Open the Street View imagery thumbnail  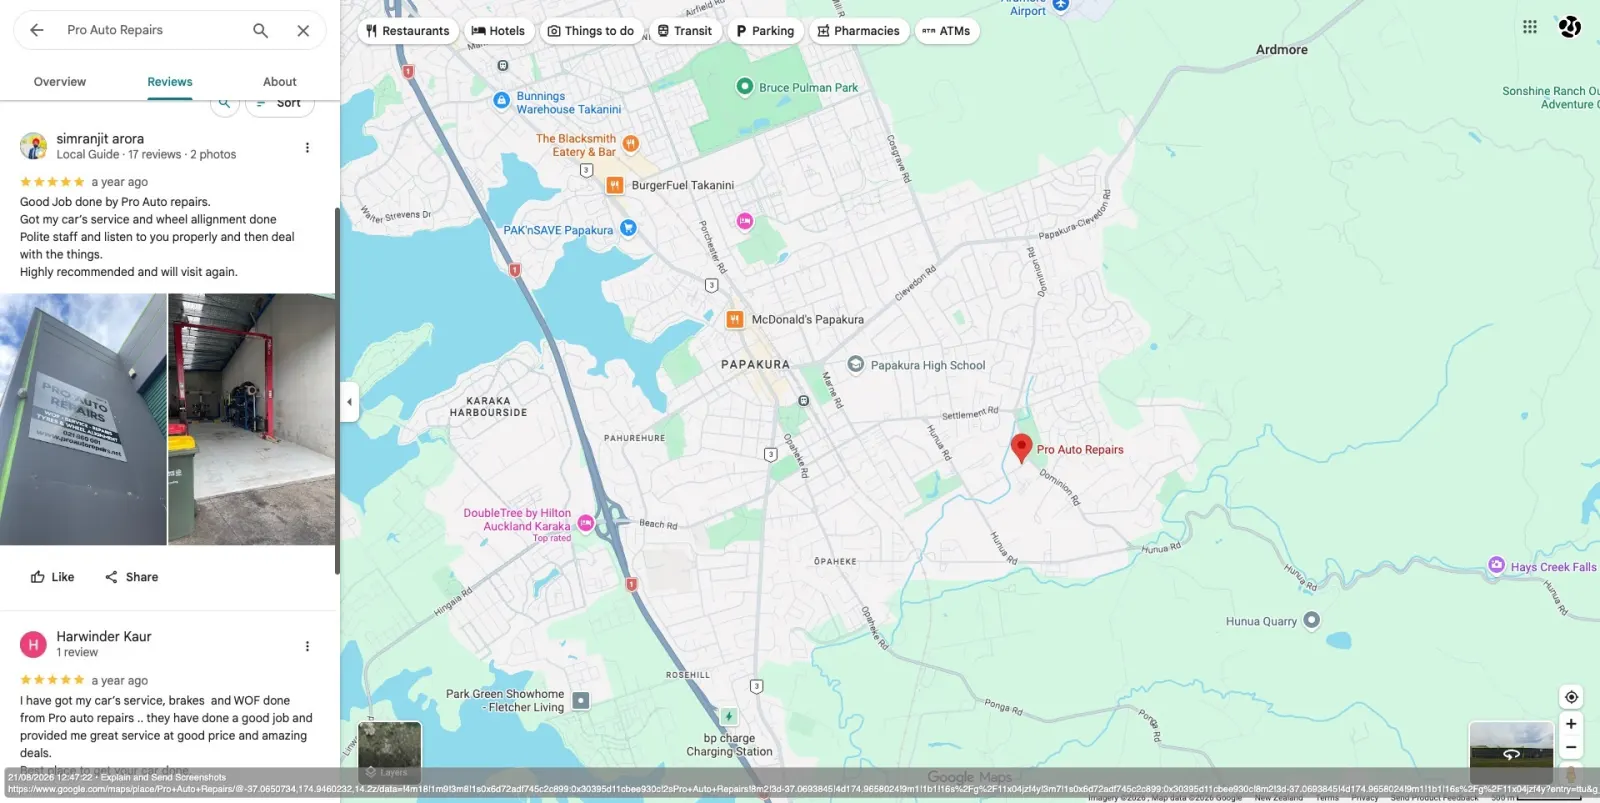pos(1511,752)
